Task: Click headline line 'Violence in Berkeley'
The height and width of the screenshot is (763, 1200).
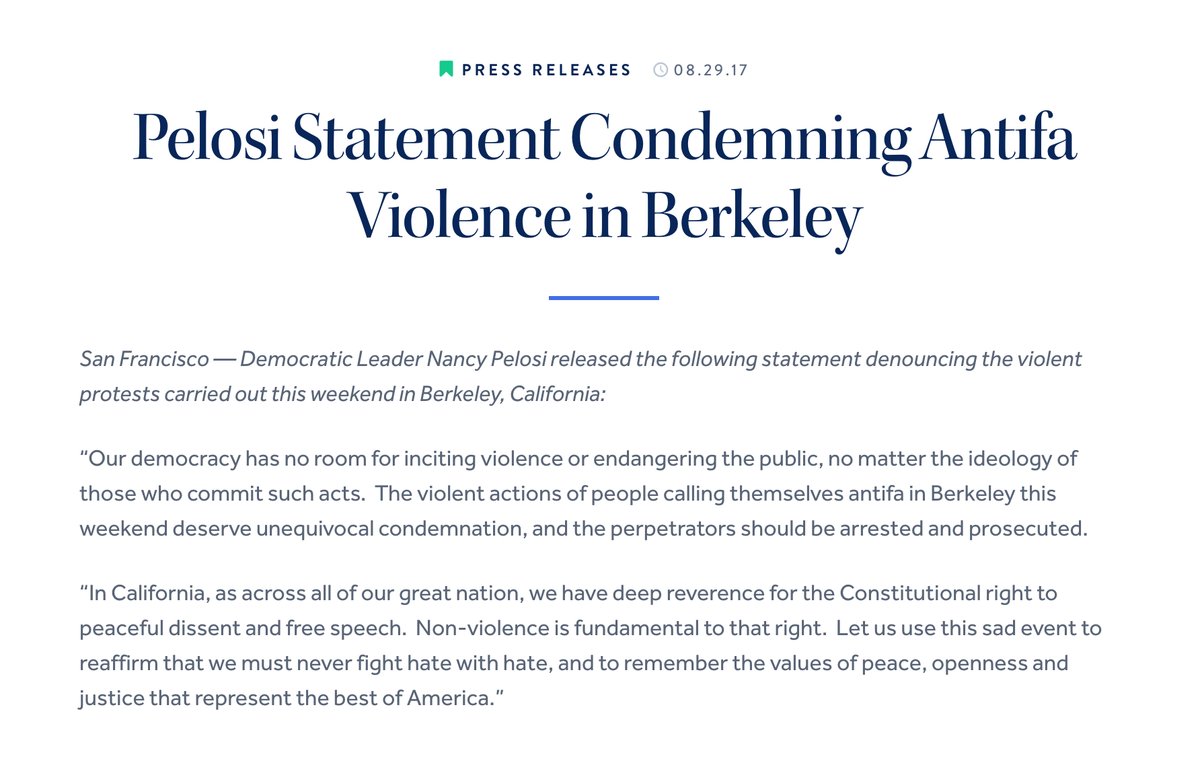Action: (x=604, y=218)
